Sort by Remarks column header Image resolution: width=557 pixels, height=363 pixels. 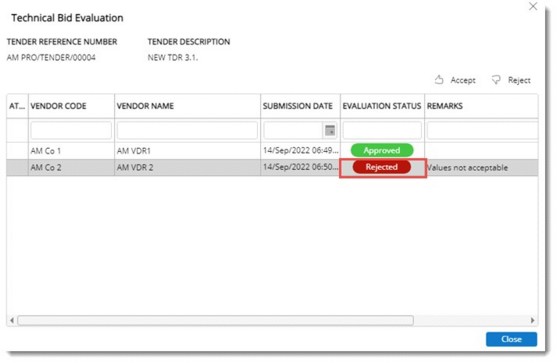pyautogui.click(x=445, y=106)
